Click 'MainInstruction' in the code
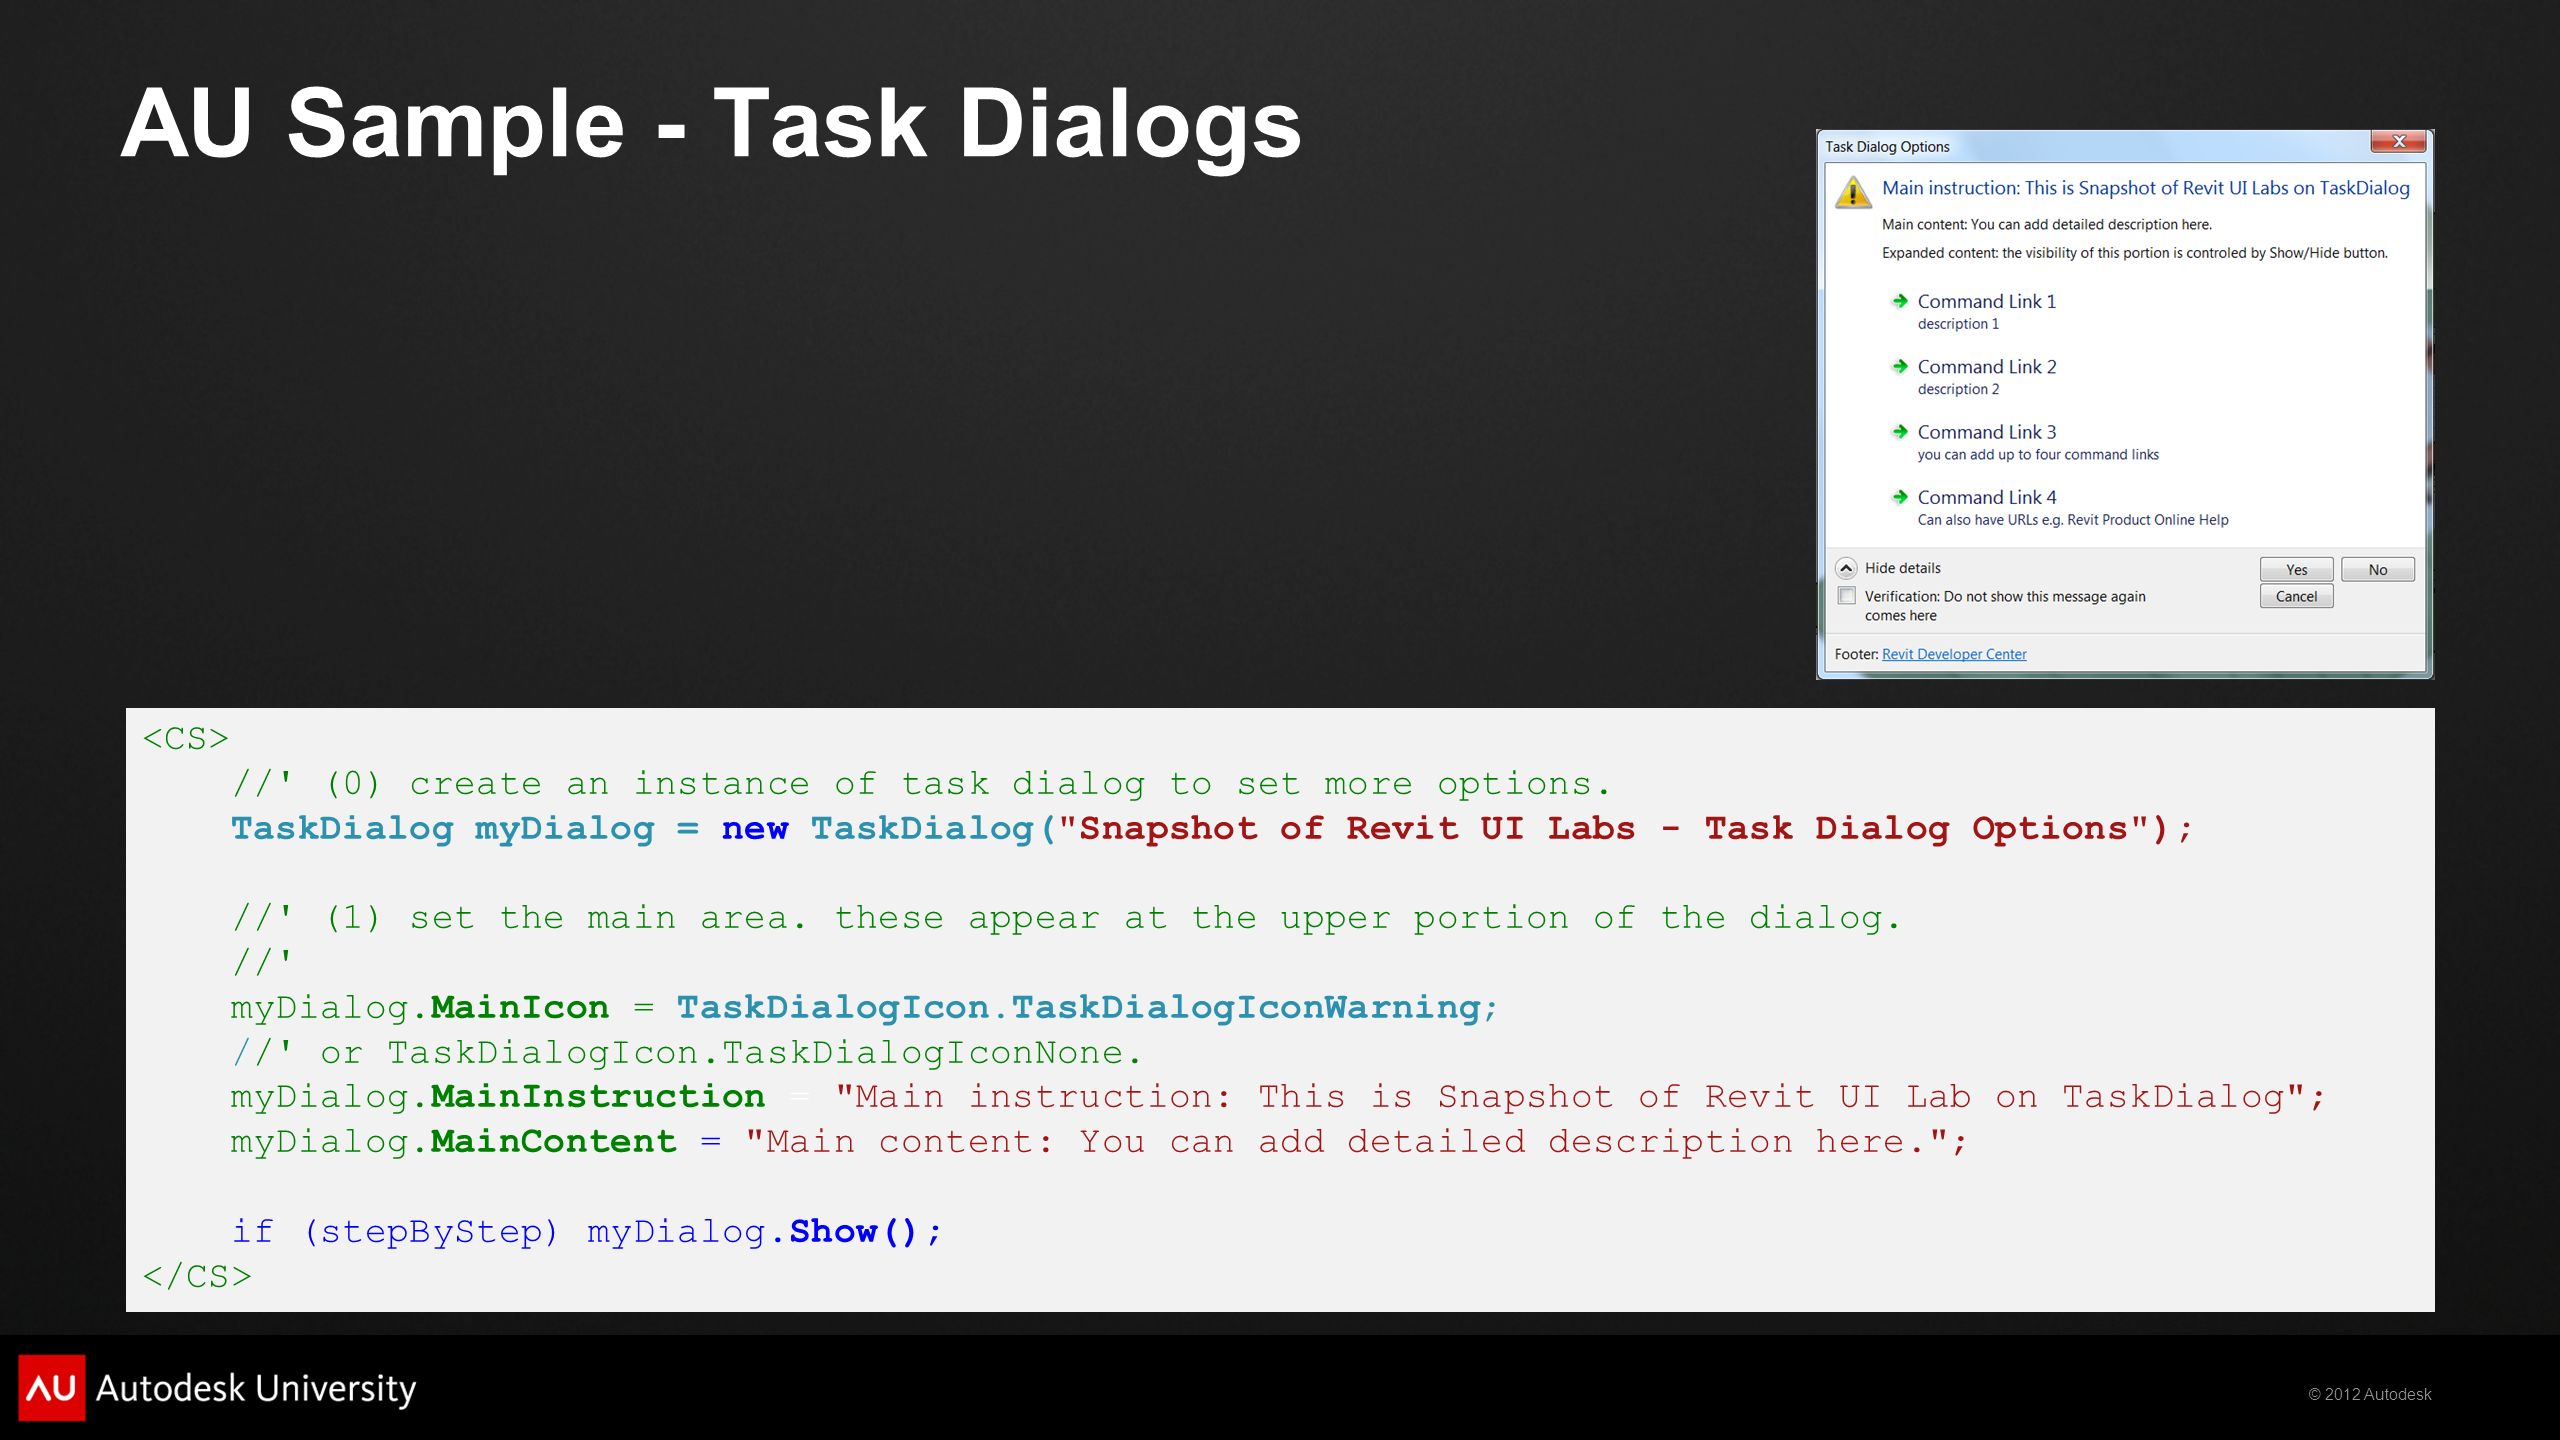 click(x=597, y=1097)
